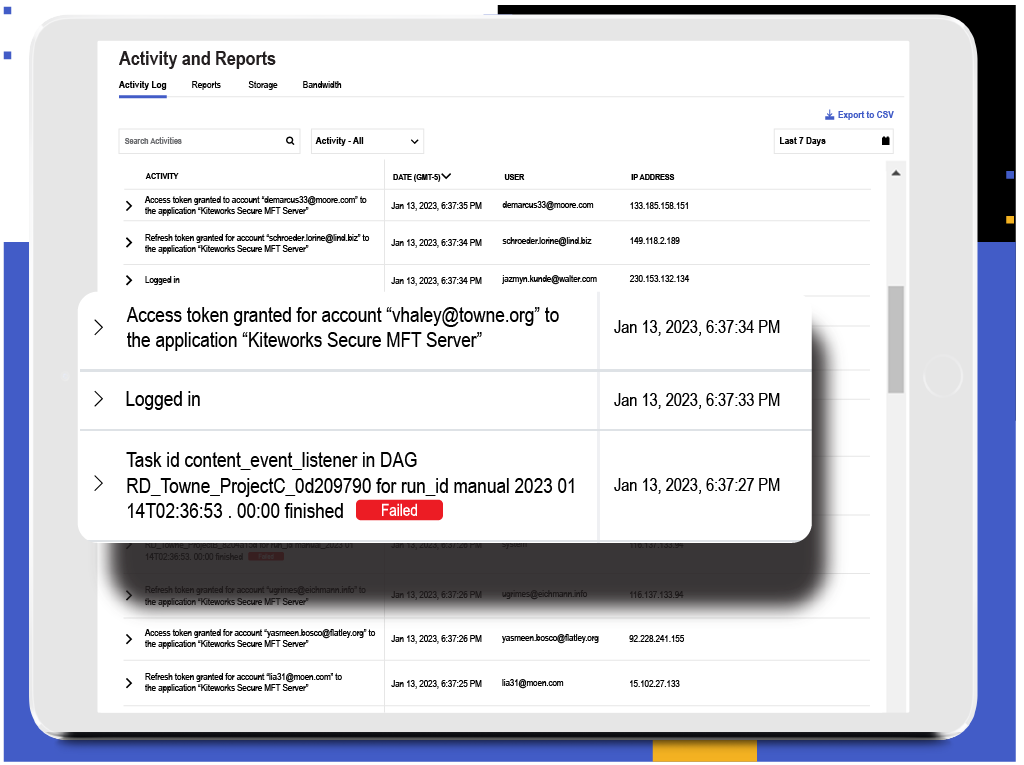This screenshot has width=1024, height=765.
Task: Click the sort arrow on DATE (GMT-5) column
Action: click(448, 177)
